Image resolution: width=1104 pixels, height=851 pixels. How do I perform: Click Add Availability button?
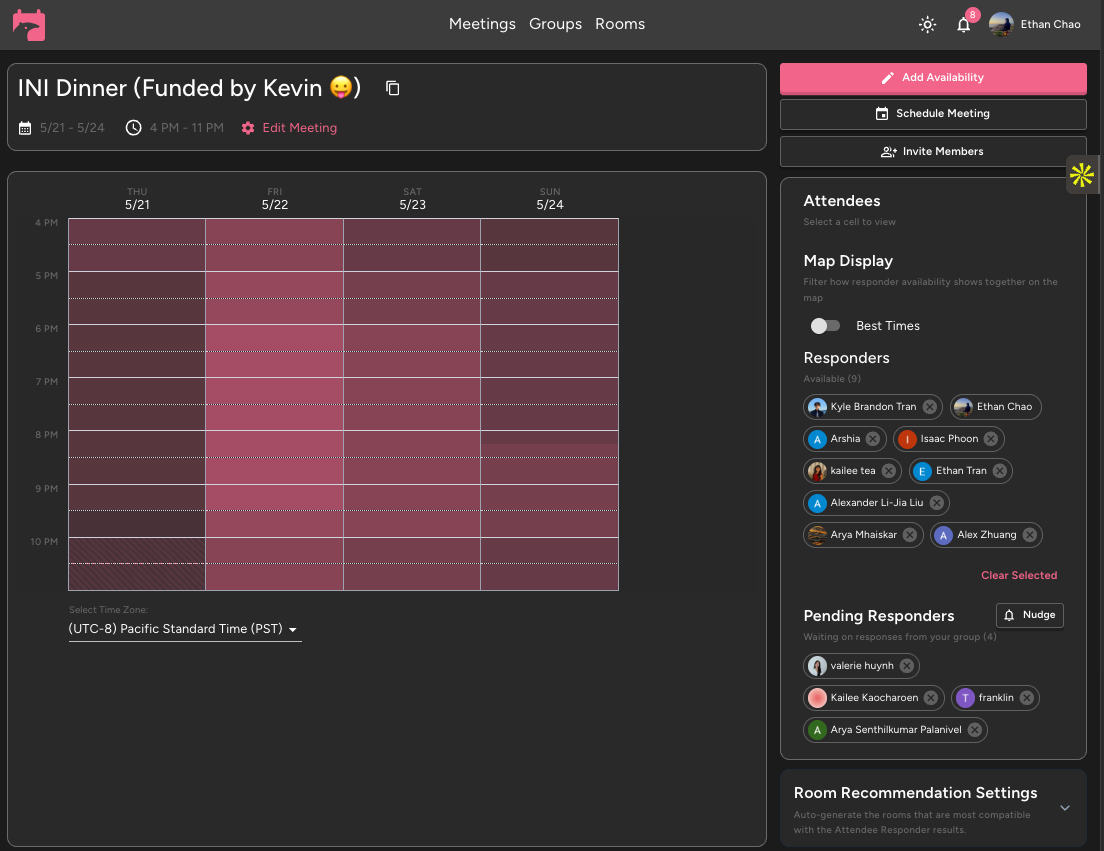[933, 78]
